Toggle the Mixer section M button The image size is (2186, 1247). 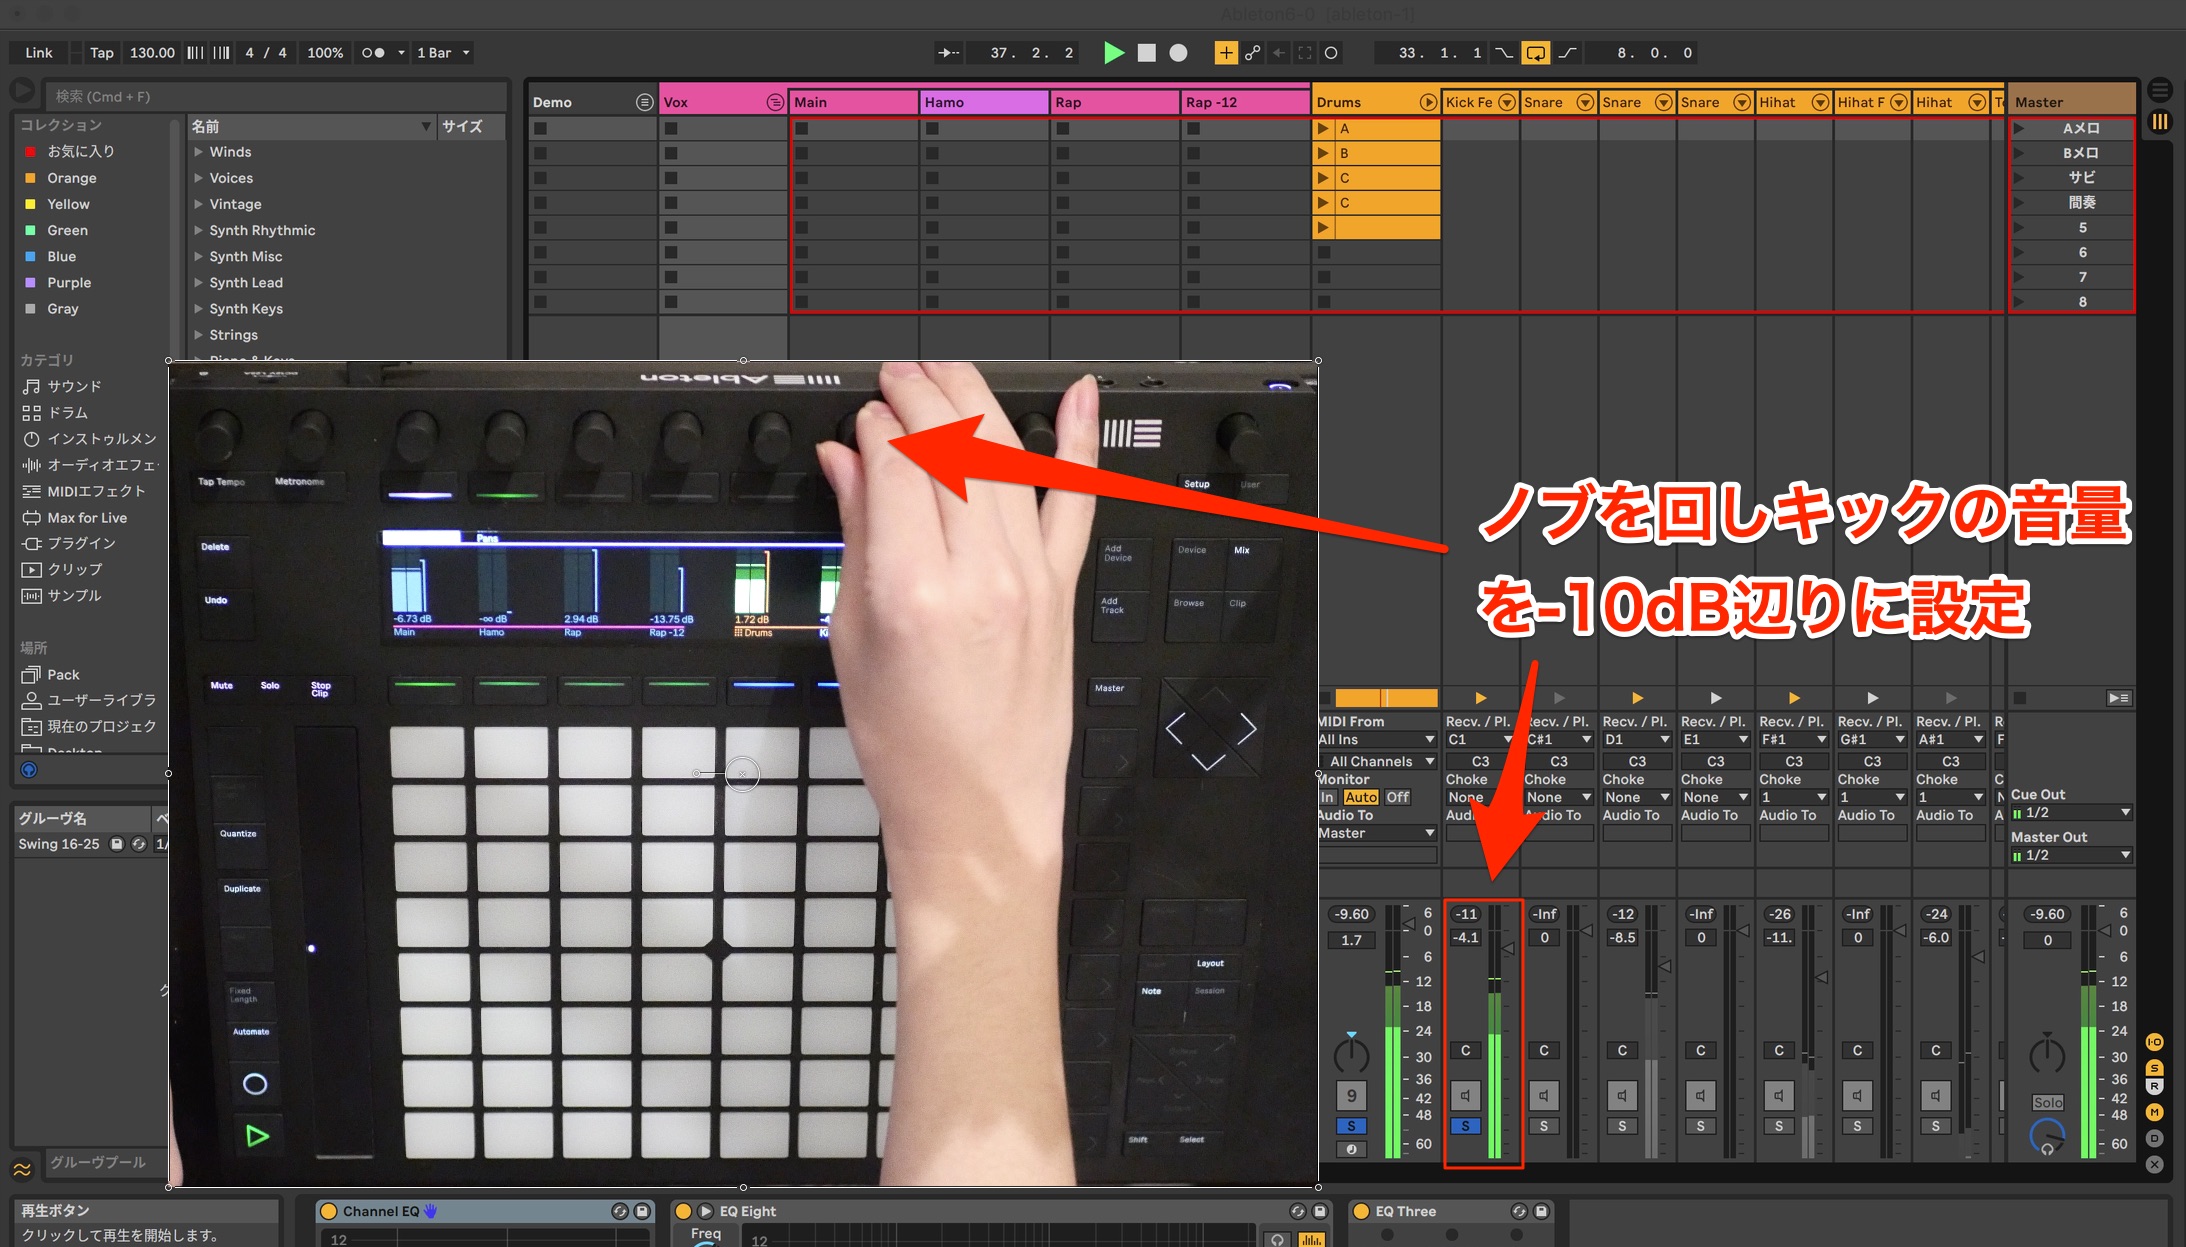point(2155,1112)
